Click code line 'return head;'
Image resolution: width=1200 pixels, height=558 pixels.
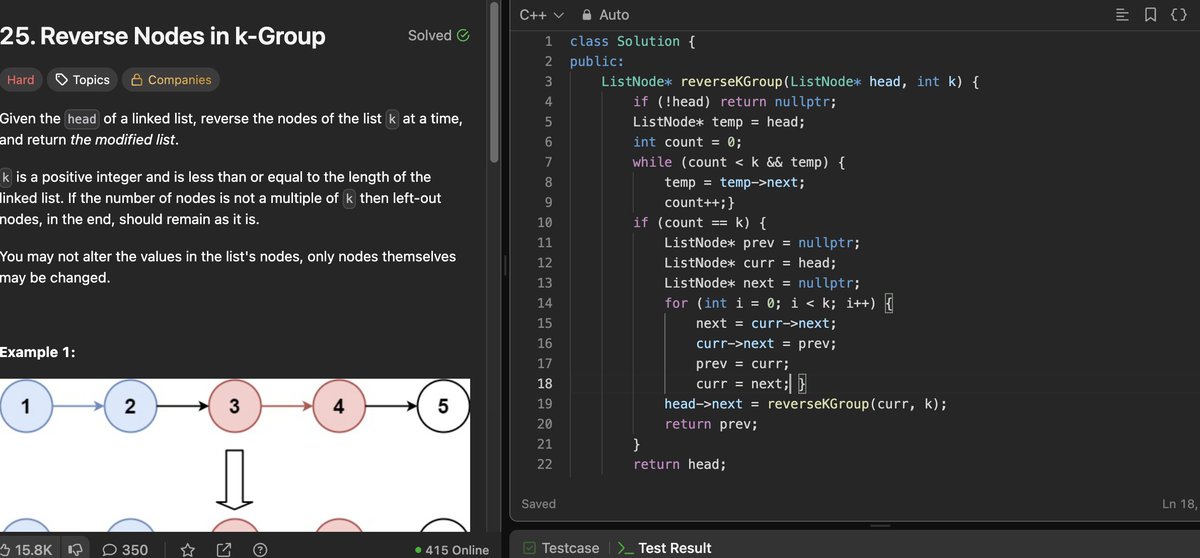click(679, 464)
